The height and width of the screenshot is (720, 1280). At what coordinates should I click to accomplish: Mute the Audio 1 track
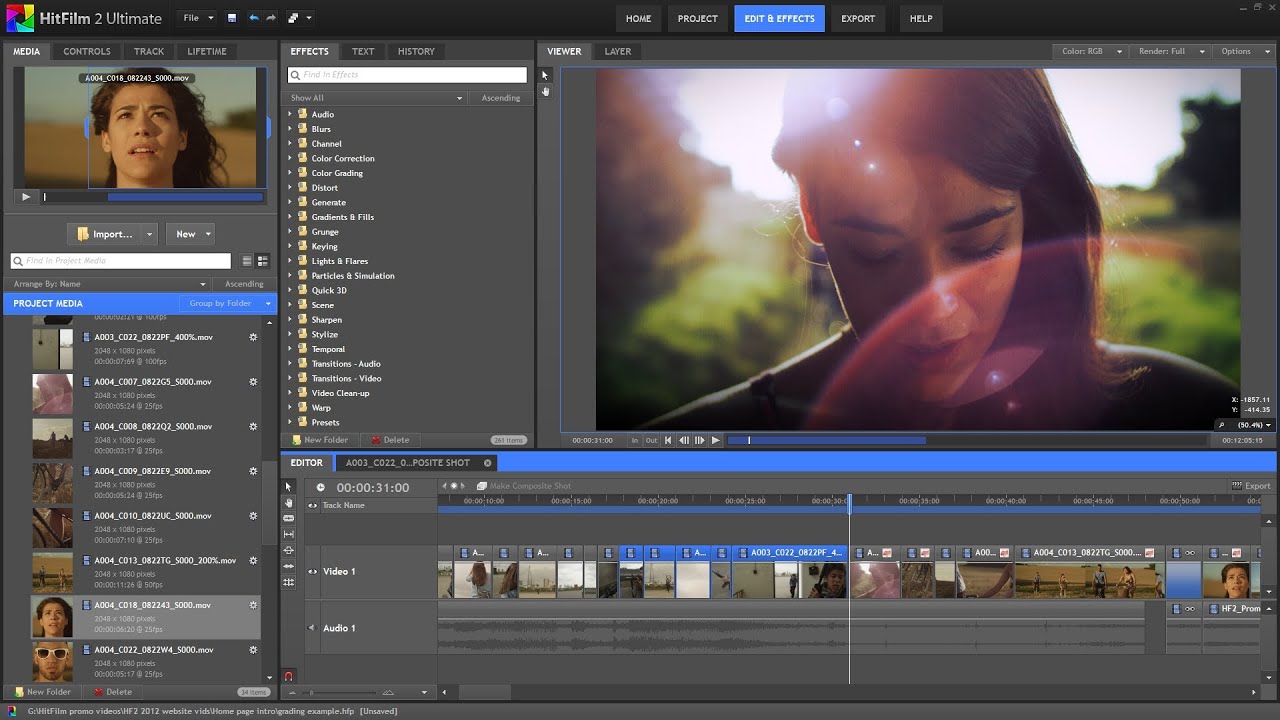(x=311, y=628)
